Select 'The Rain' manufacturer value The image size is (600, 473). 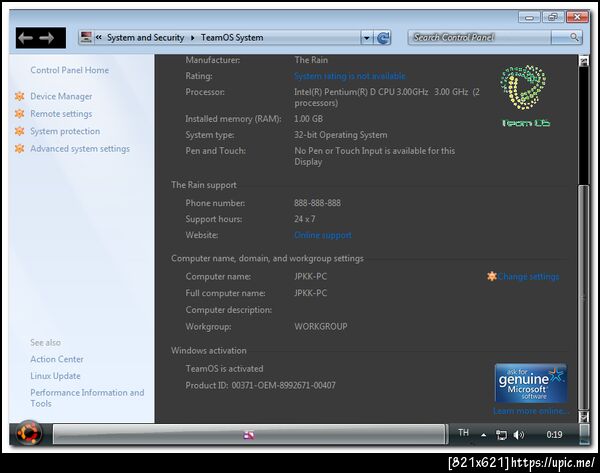point(311,60)
